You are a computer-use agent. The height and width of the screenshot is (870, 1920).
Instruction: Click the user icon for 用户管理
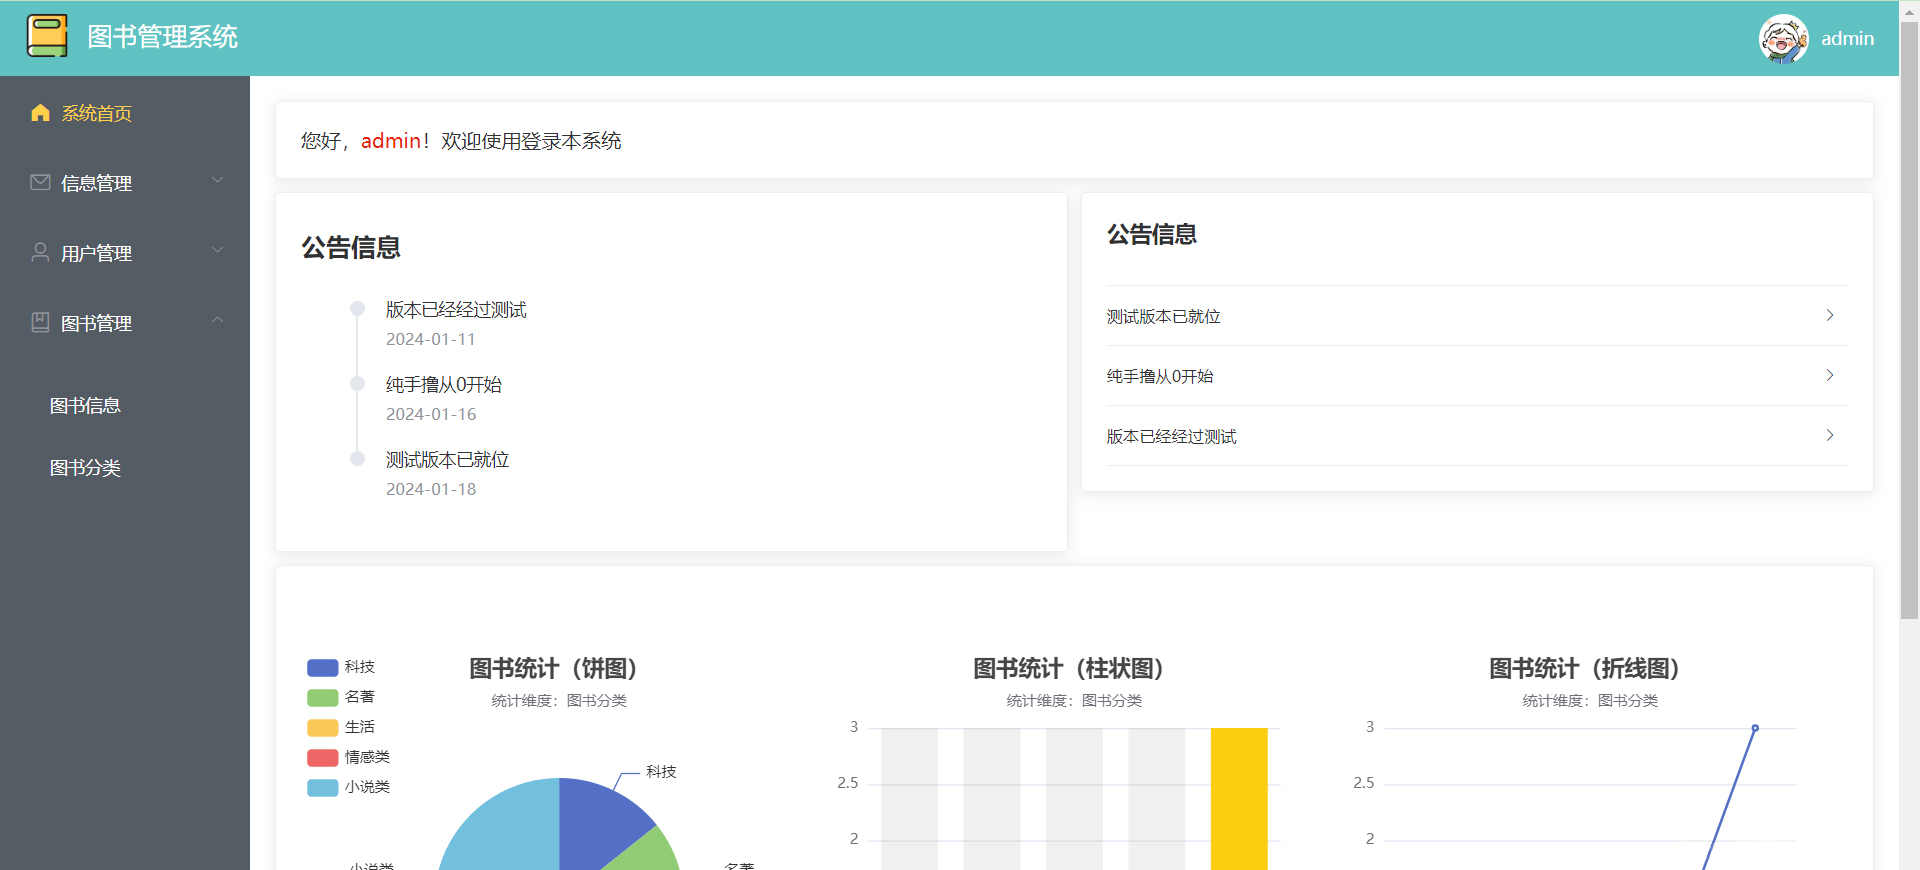(40, 252)
